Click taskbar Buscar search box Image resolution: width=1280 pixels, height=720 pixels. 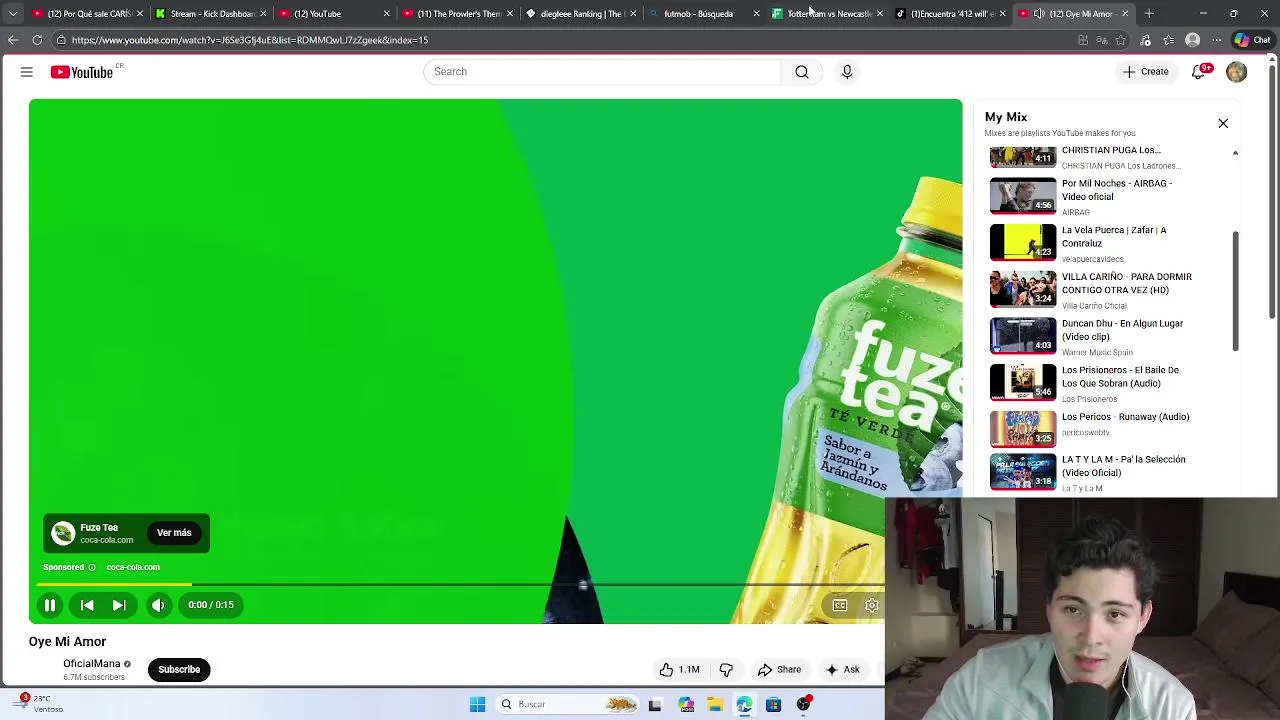click(568, 705)
